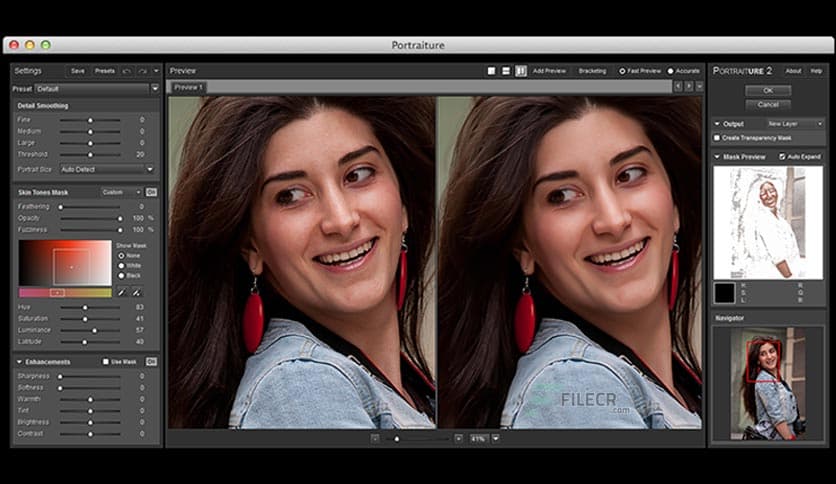Select the side-by-side preview layout icon
This screenshot has width=836, height=484.
(521, 71)
